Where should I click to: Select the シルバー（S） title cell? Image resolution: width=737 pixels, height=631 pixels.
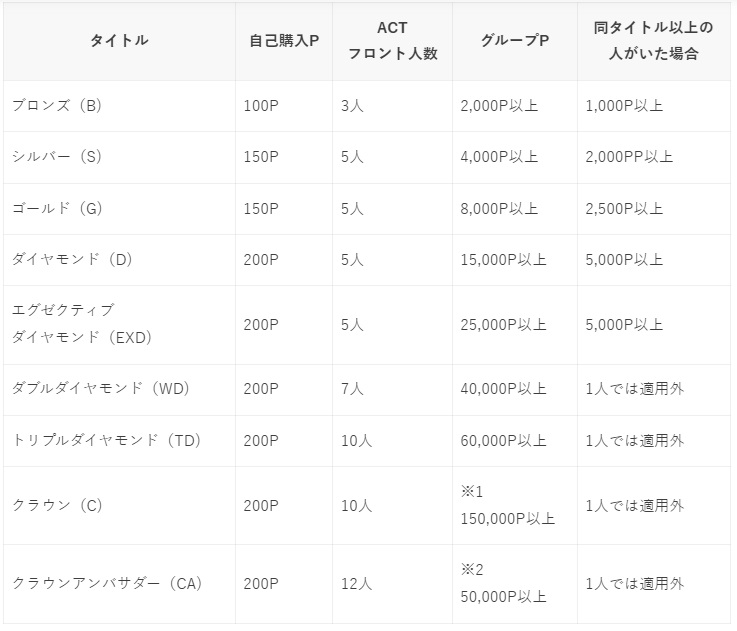click(x=119, y=157)
